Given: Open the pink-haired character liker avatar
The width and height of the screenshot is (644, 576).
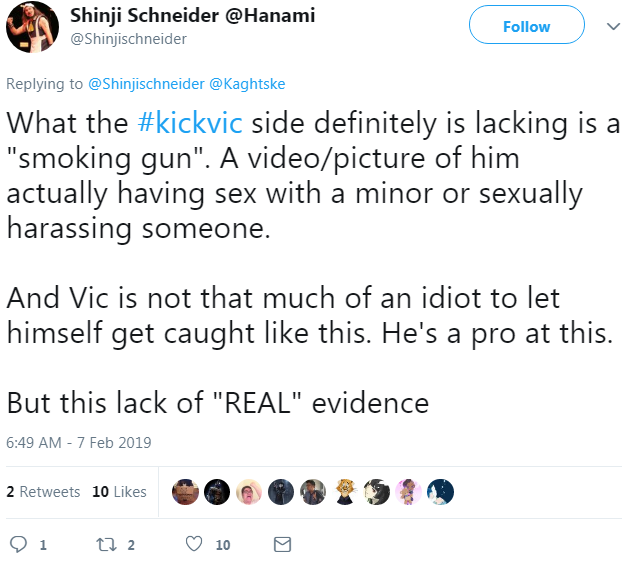Looking at the screenshot, I should [408, 492].
